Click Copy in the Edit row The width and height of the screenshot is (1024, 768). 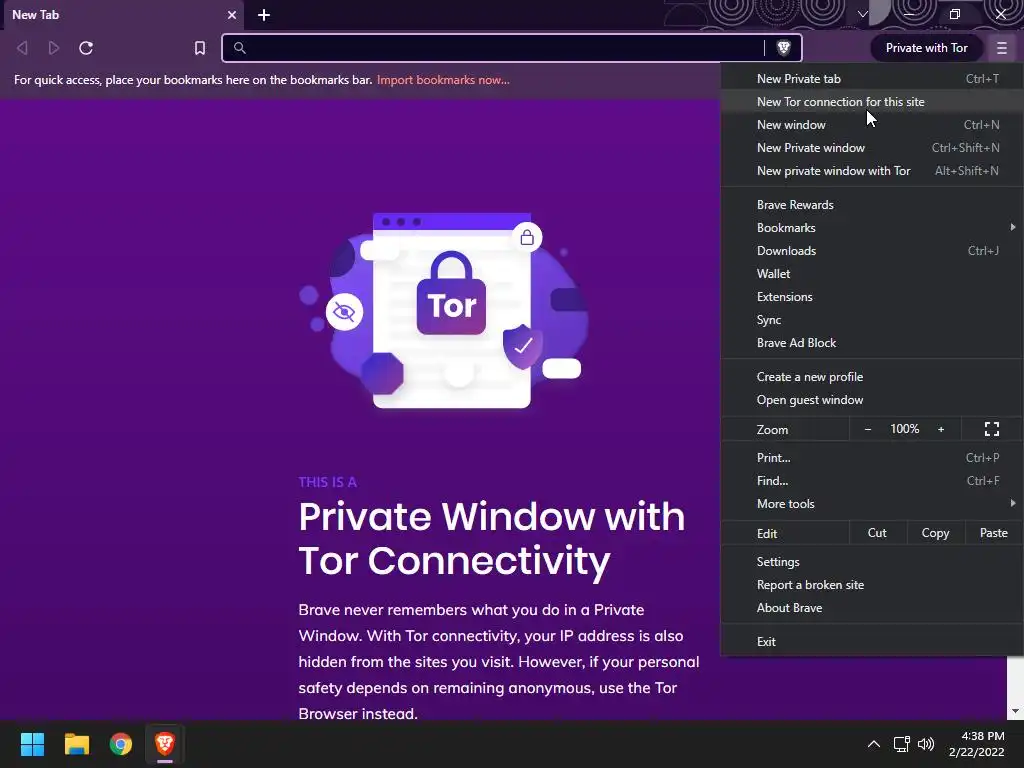pos(935,533)
